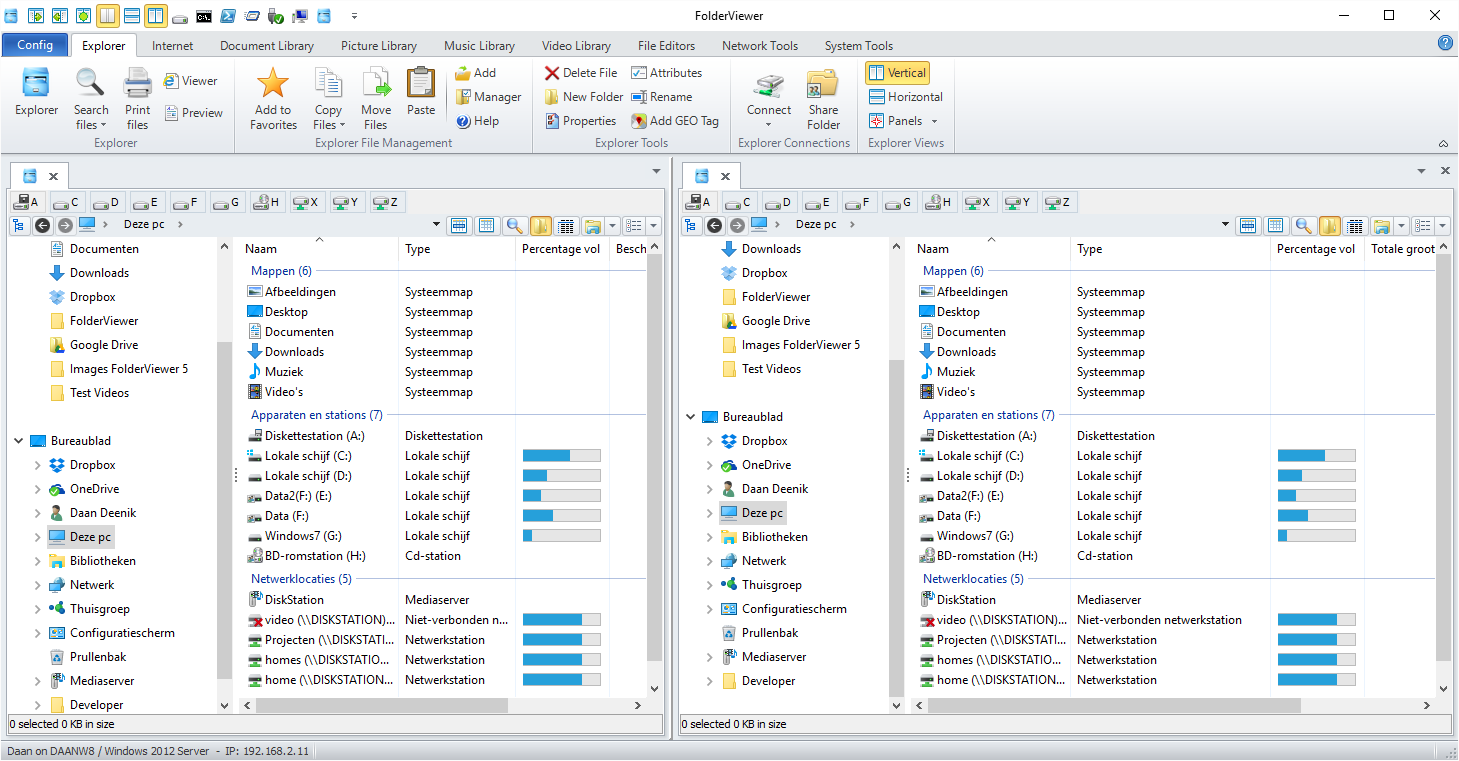The width and height of the screenshot is (1459, 761).
Task: Open left pane address bar dropdown
Action: point(436,226)
